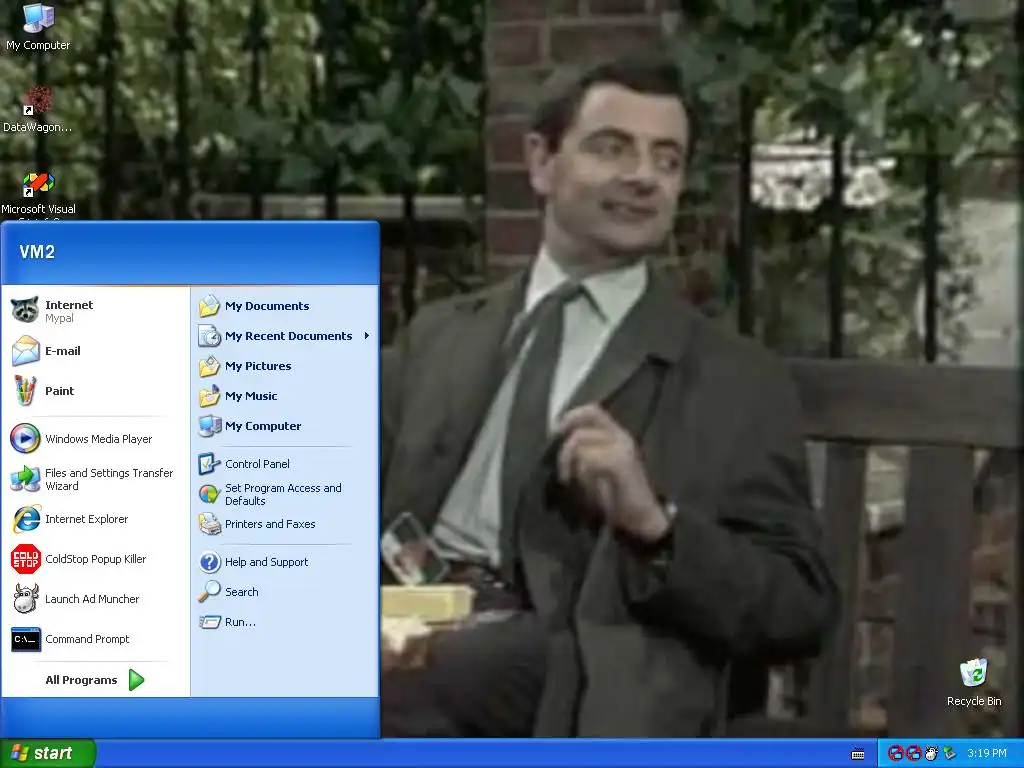Open My Music folder
This screenshot has width=1024, height=768.
coord(285,396)
